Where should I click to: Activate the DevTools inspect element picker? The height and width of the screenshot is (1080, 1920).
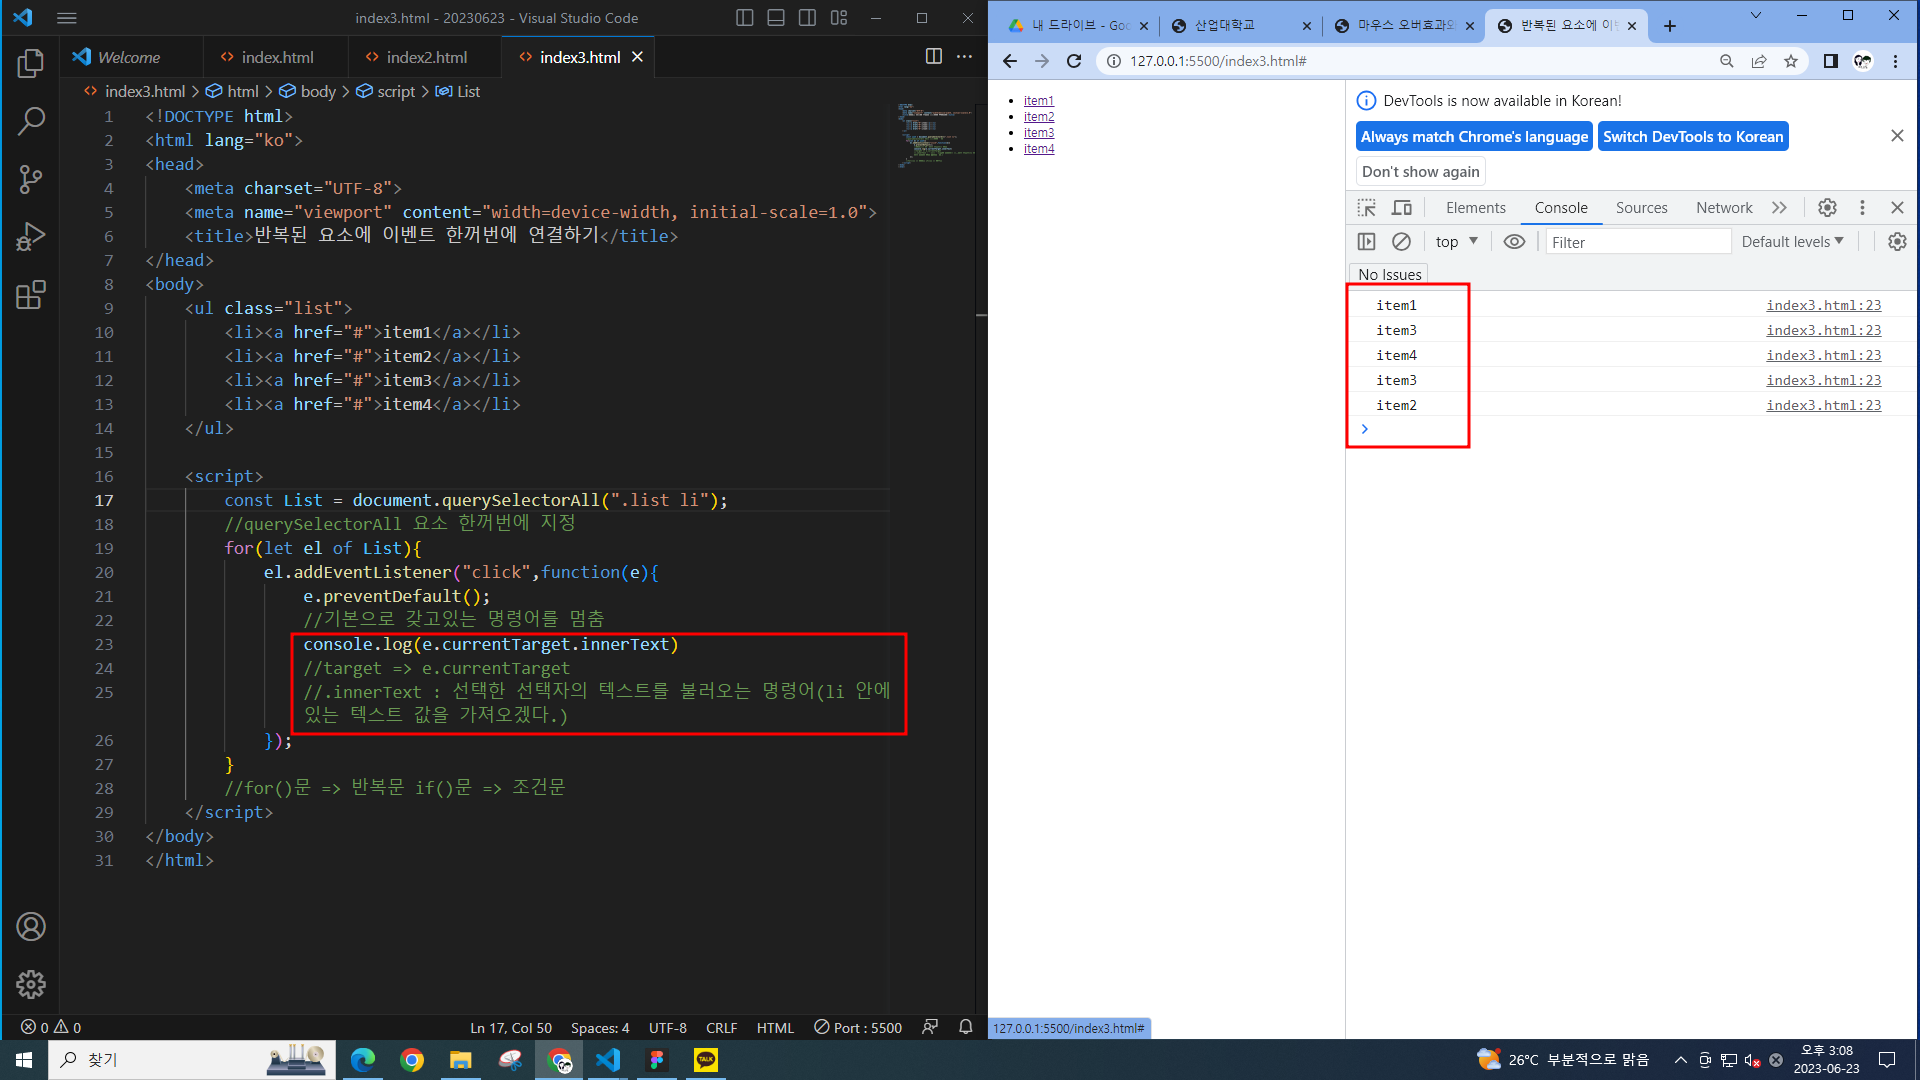click(x=1366, y=208)
